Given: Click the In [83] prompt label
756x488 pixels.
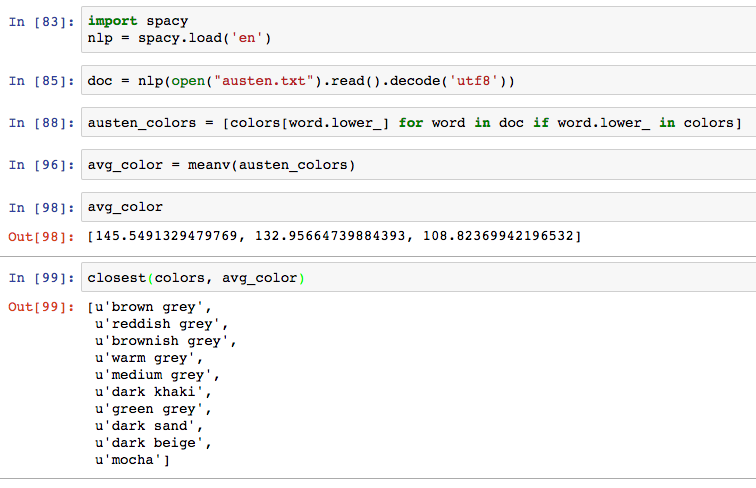Looking at the screenshot, I should pos(41,22).
